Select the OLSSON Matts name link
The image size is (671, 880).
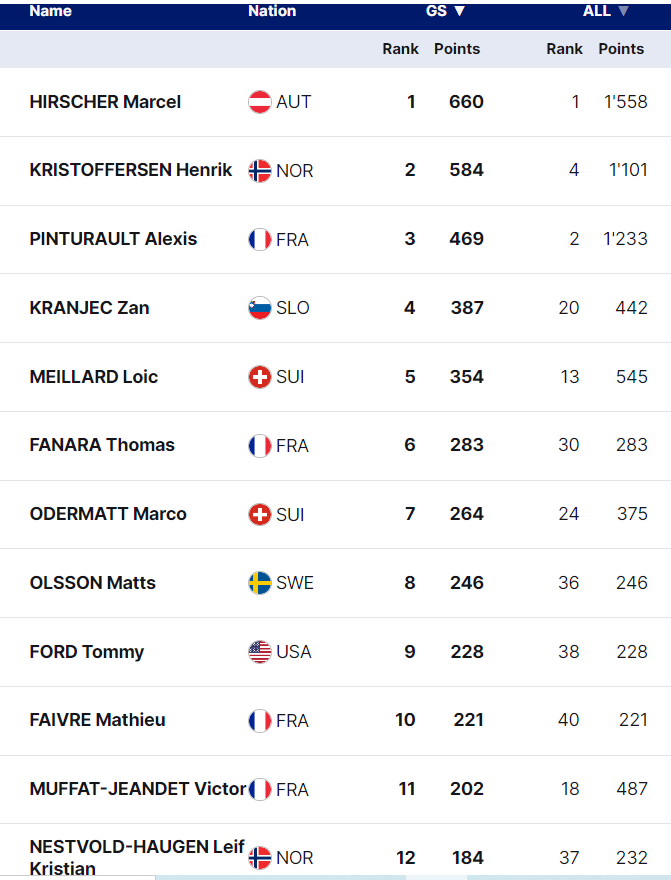point(93,583)
